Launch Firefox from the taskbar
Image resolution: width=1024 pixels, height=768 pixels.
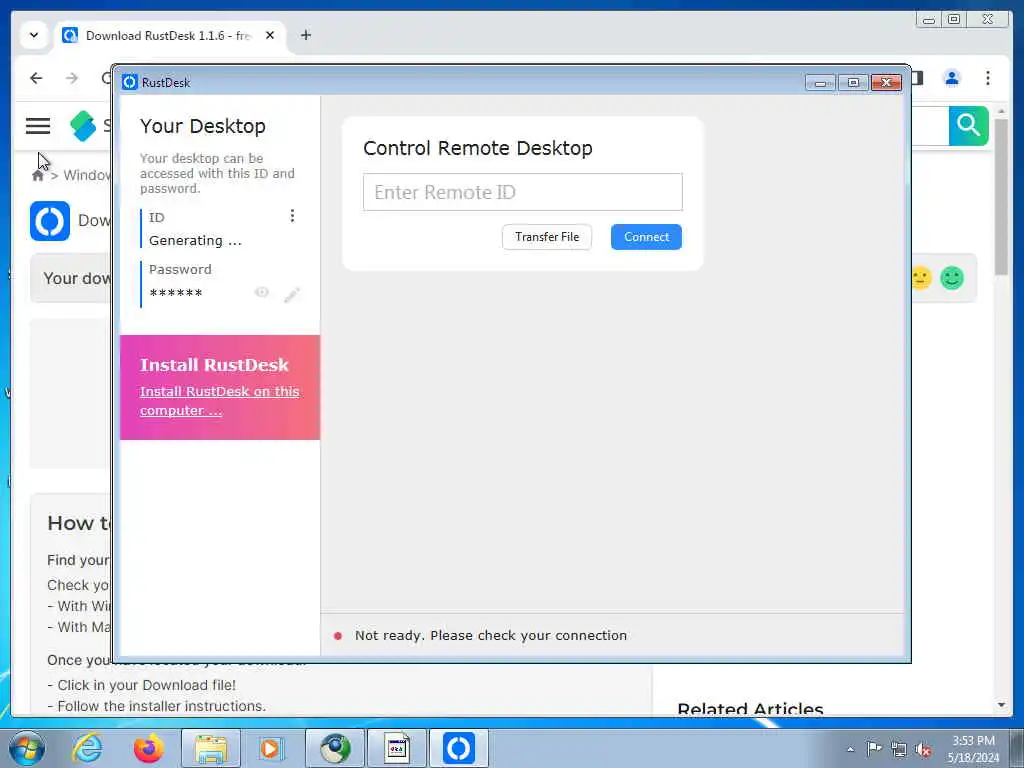pos(149,748)
